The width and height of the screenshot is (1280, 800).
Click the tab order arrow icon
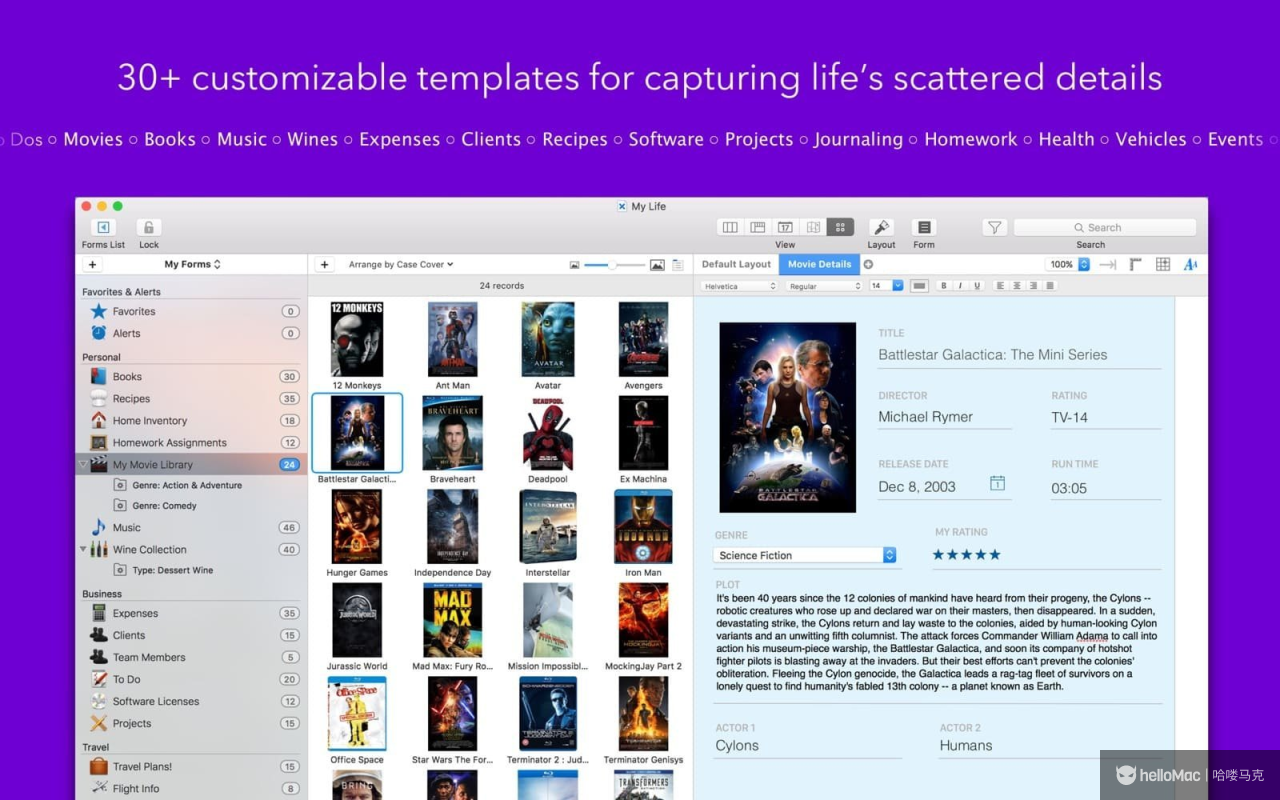[1107, 264]
